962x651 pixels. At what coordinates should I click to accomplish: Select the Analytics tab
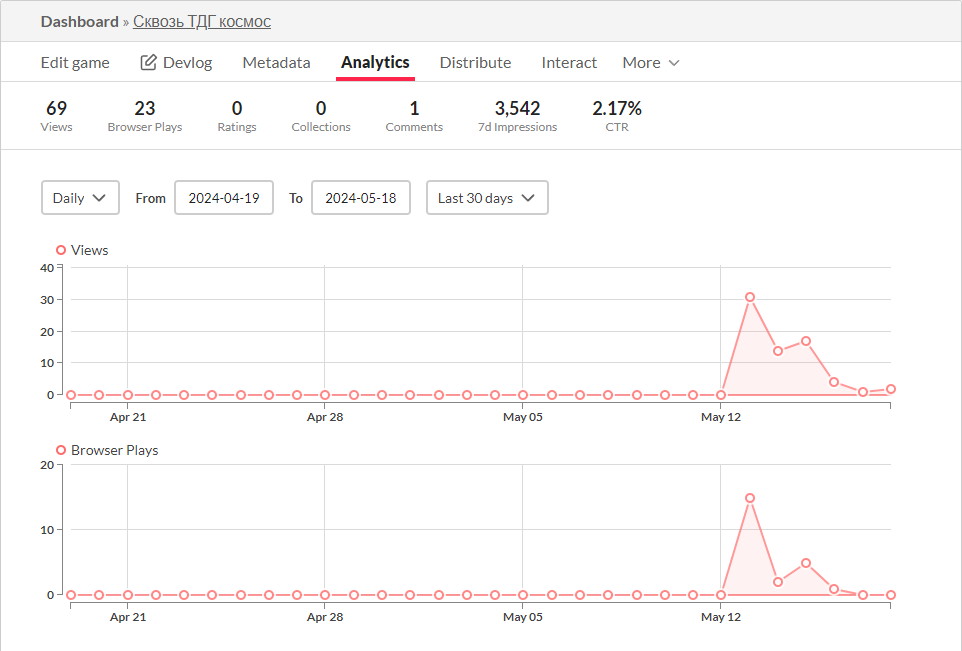pos(375,63)
